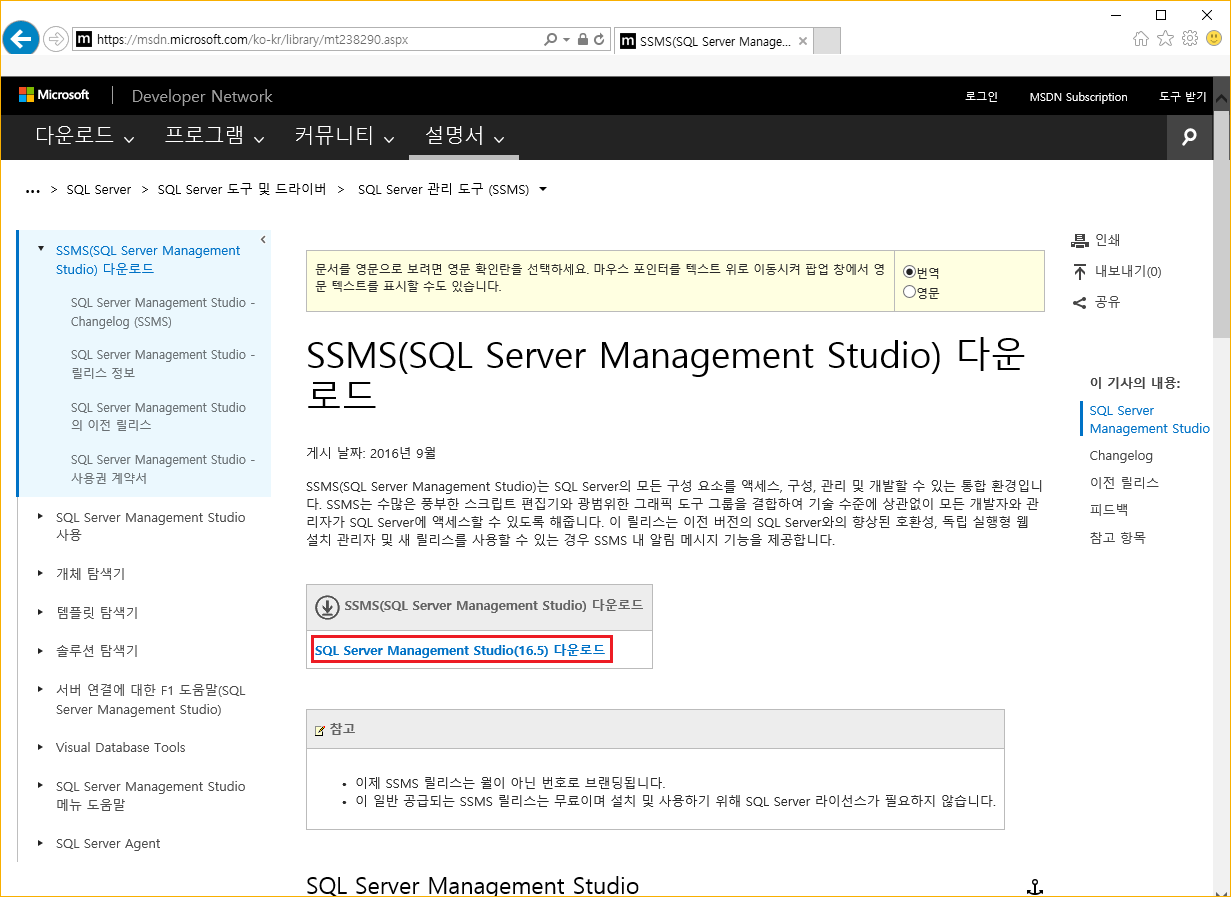Select the 영문 radio button
This screenshot has width=1231, height=897.
point(909,292)
